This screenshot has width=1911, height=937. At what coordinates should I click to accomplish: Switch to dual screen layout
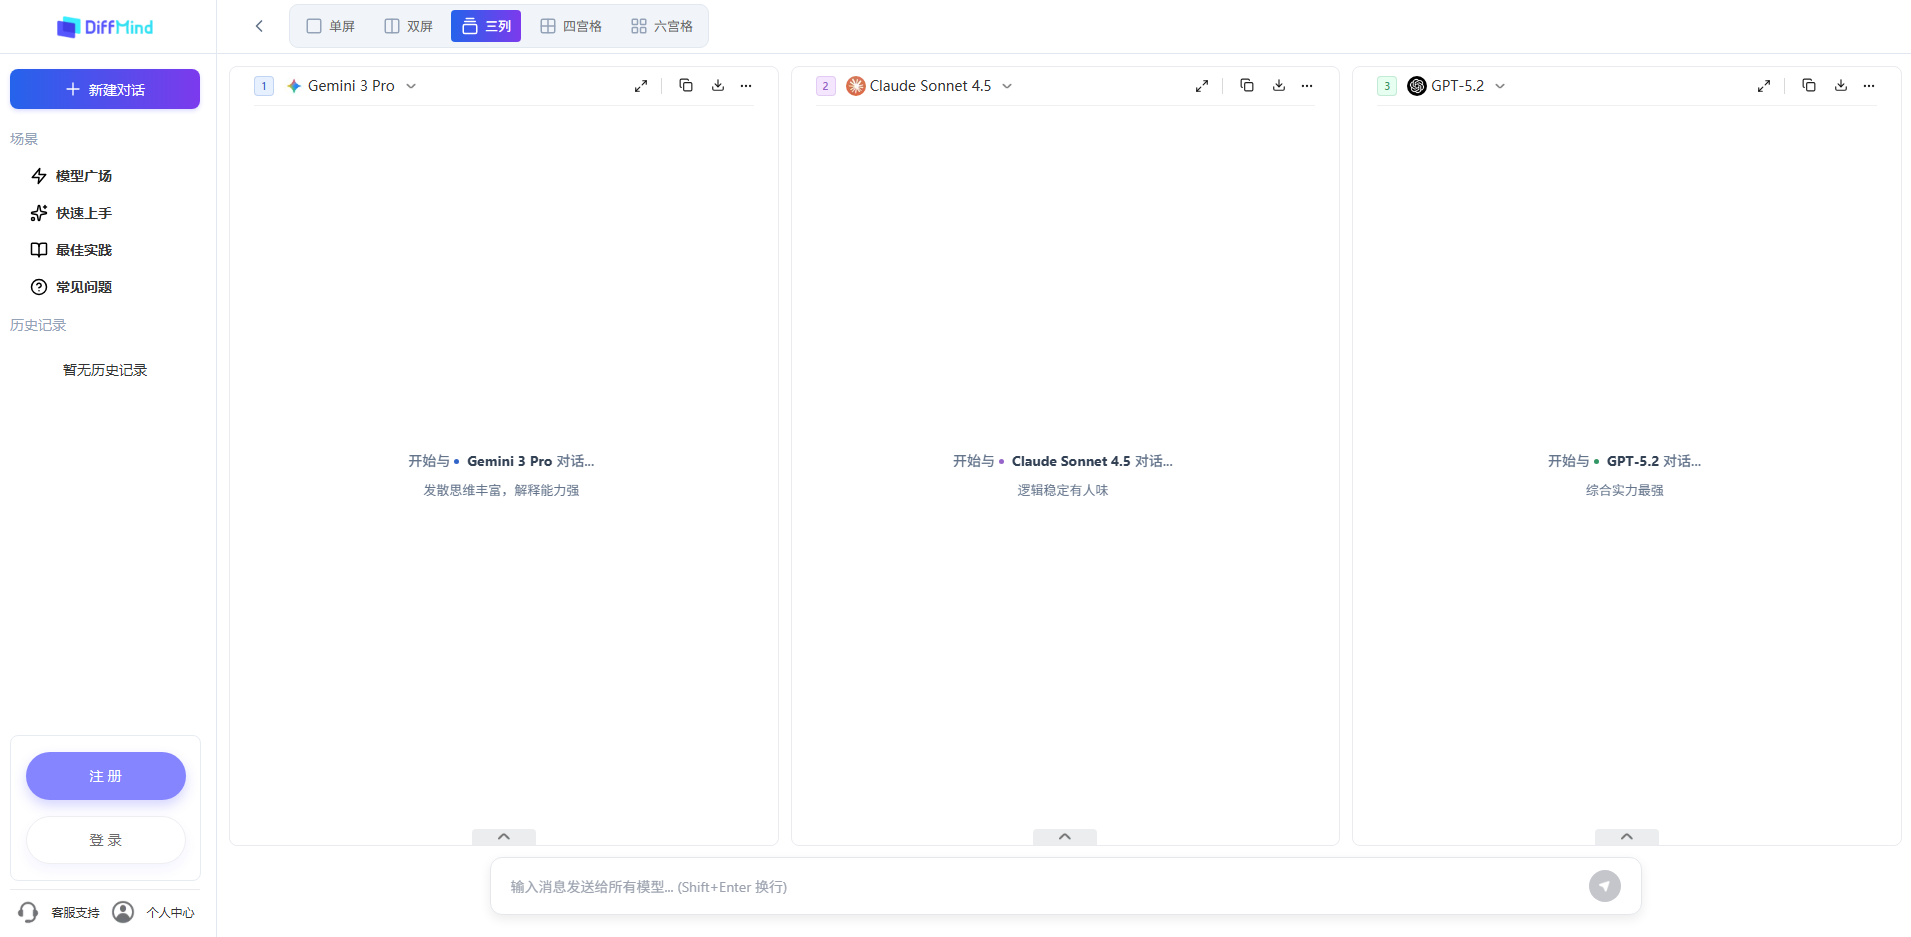tap(409, 26)
